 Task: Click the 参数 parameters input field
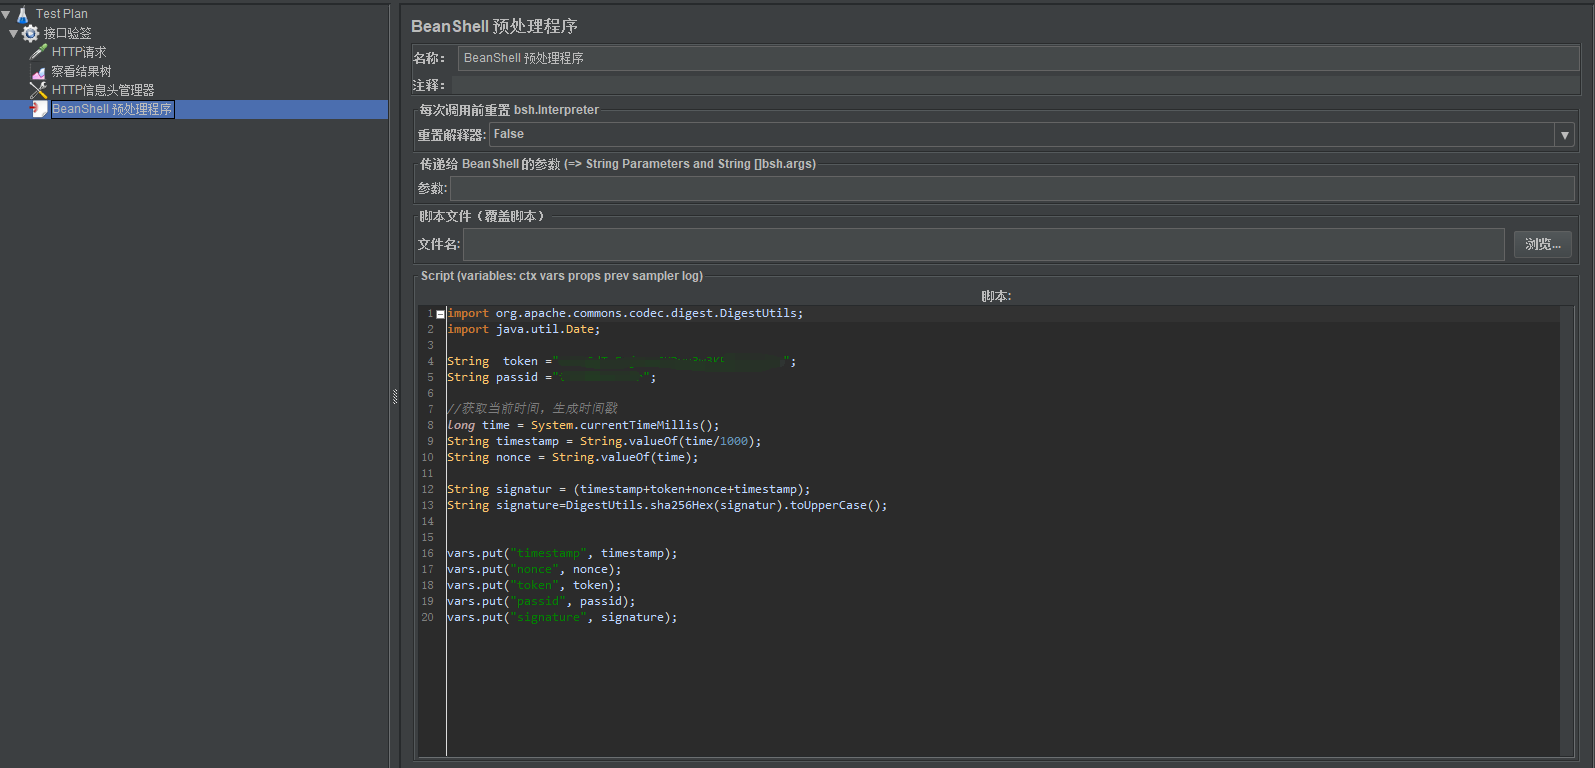click(x=1012, y=189)
